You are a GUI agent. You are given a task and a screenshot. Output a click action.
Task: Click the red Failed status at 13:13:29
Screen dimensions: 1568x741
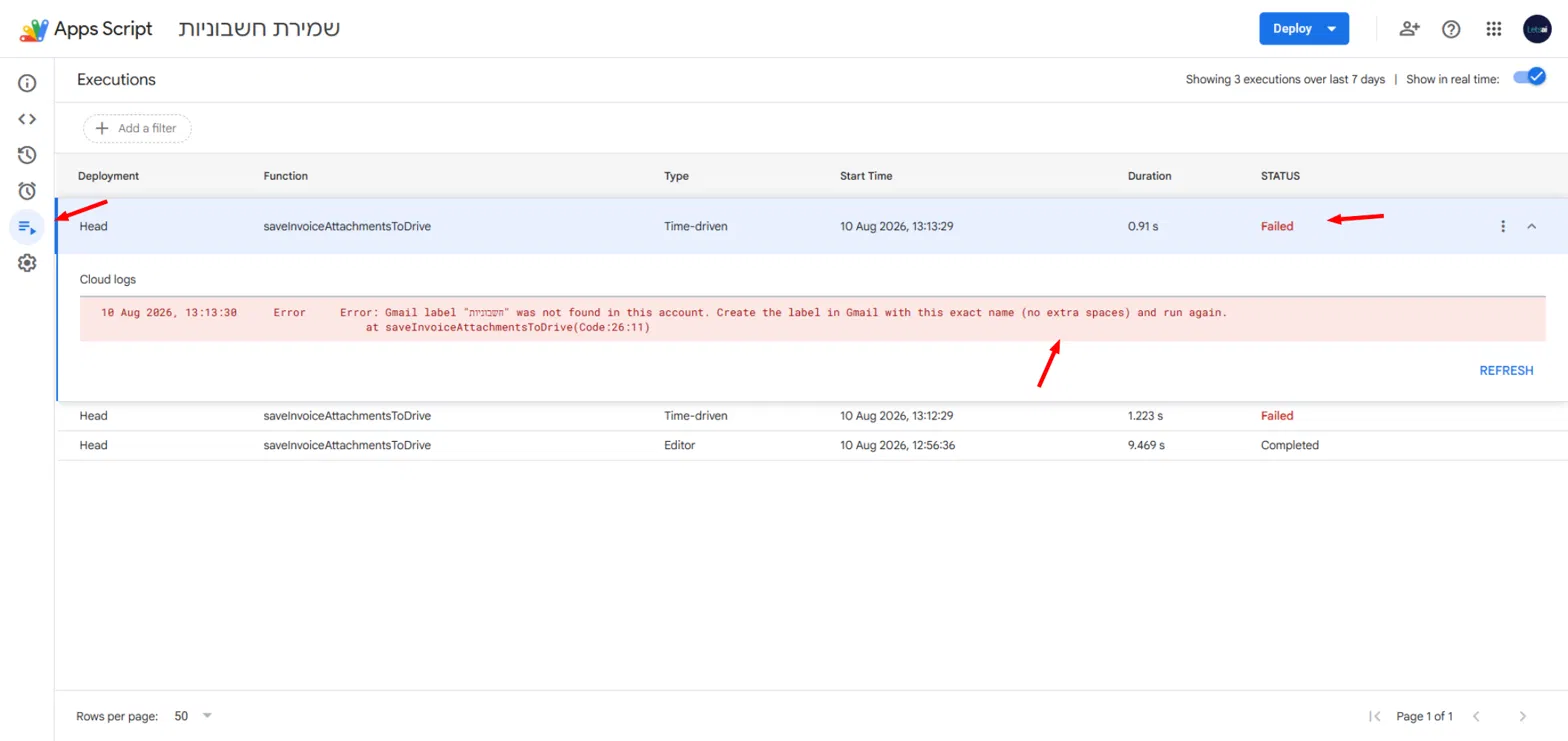click(x=1277, y=227)
